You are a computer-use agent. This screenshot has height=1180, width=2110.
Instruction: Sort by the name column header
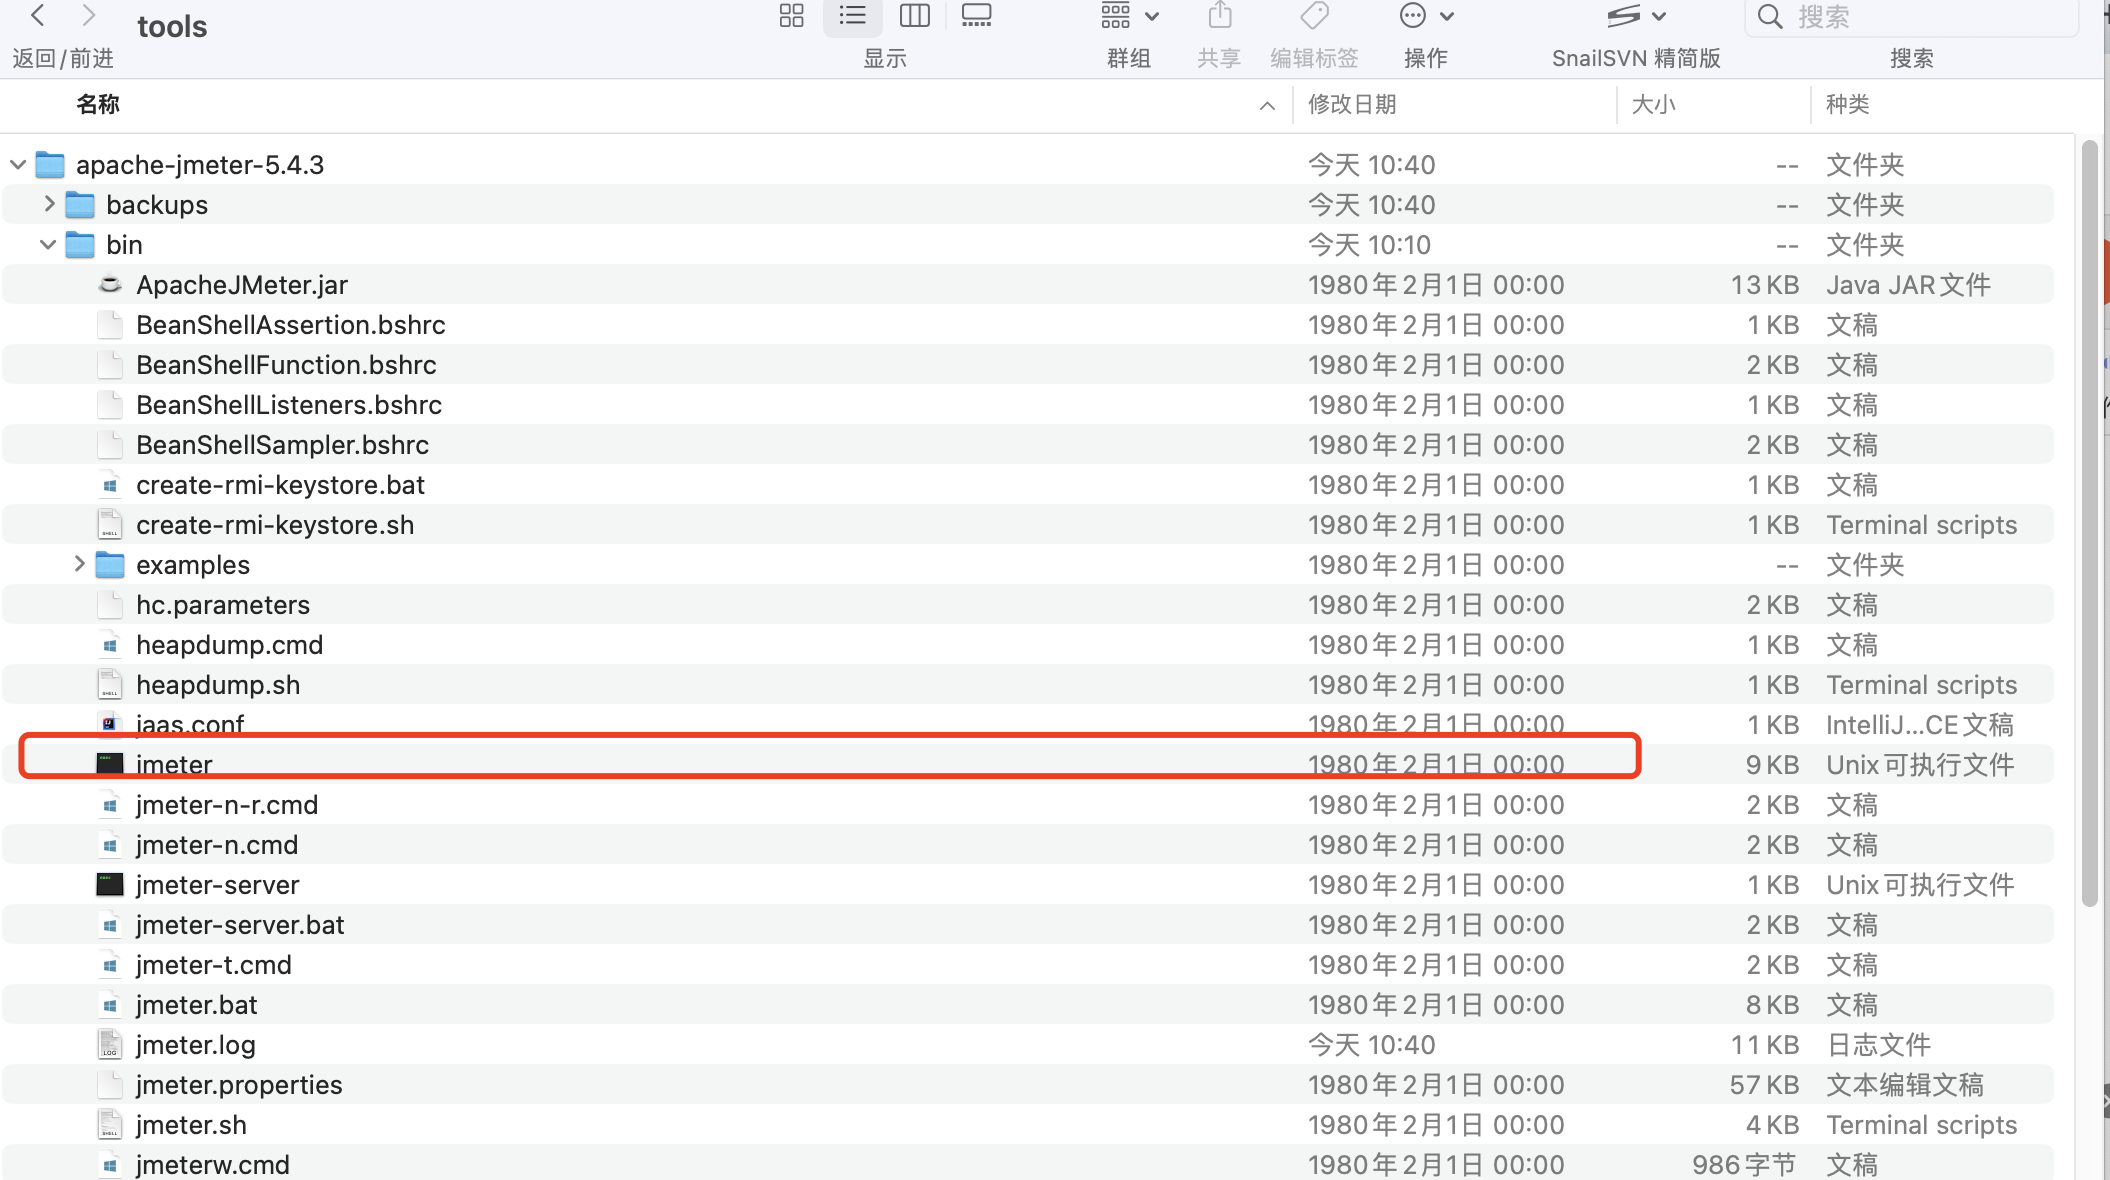pos(98,104)
